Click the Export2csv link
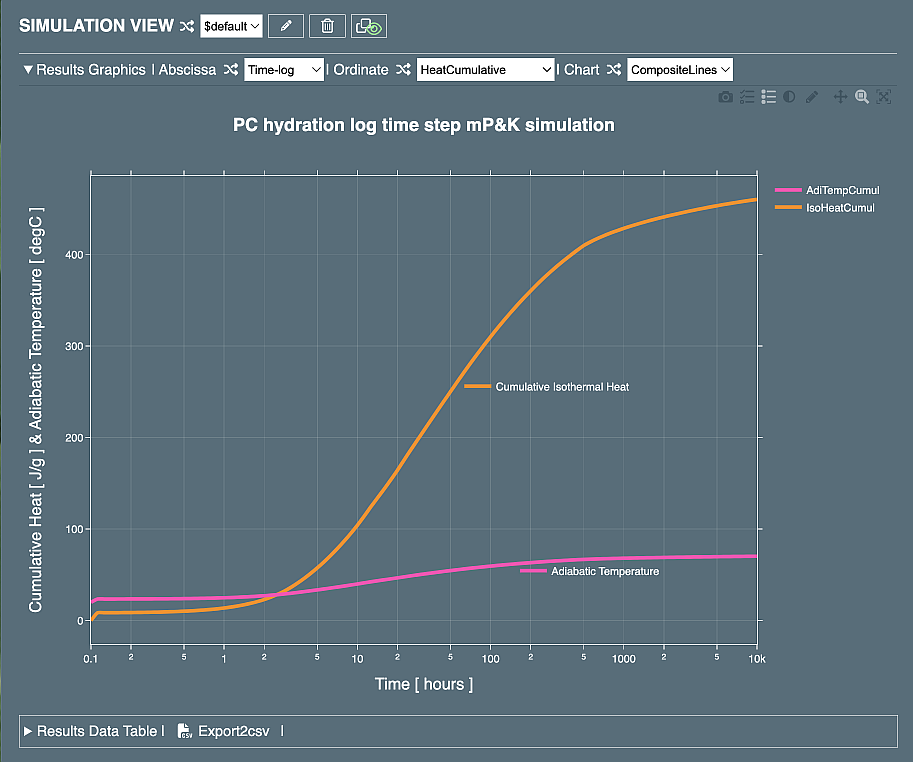Image resolution: width=913 pixels, height=762 pixels. click(233, 731)
